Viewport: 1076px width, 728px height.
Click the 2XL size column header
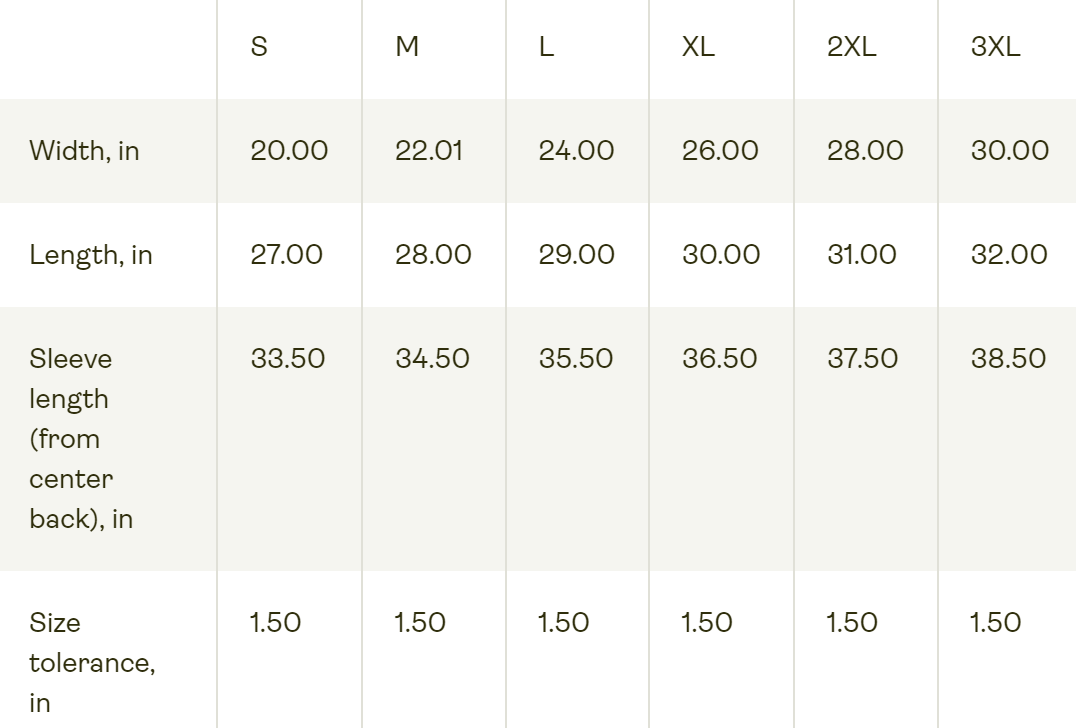click(x=851, y=47)
